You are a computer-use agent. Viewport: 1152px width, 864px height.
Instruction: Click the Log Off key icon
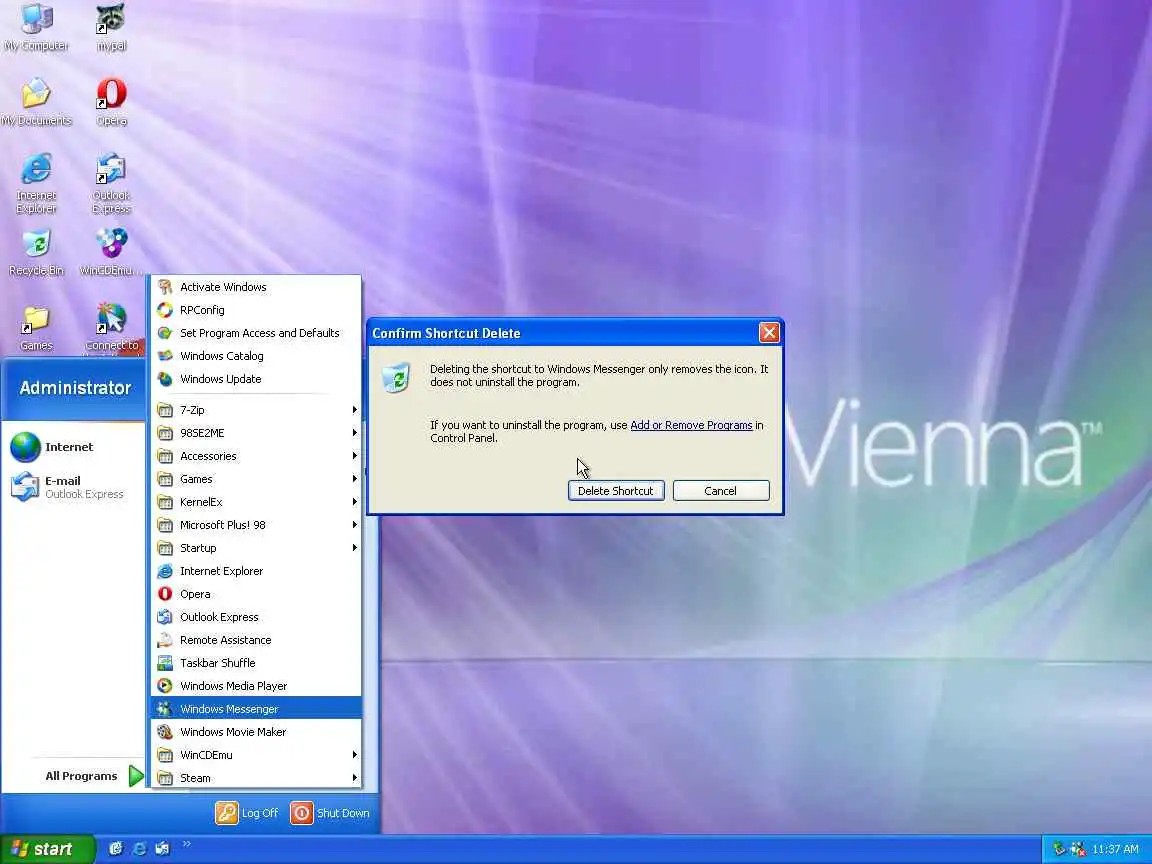[x=226, y=813]
